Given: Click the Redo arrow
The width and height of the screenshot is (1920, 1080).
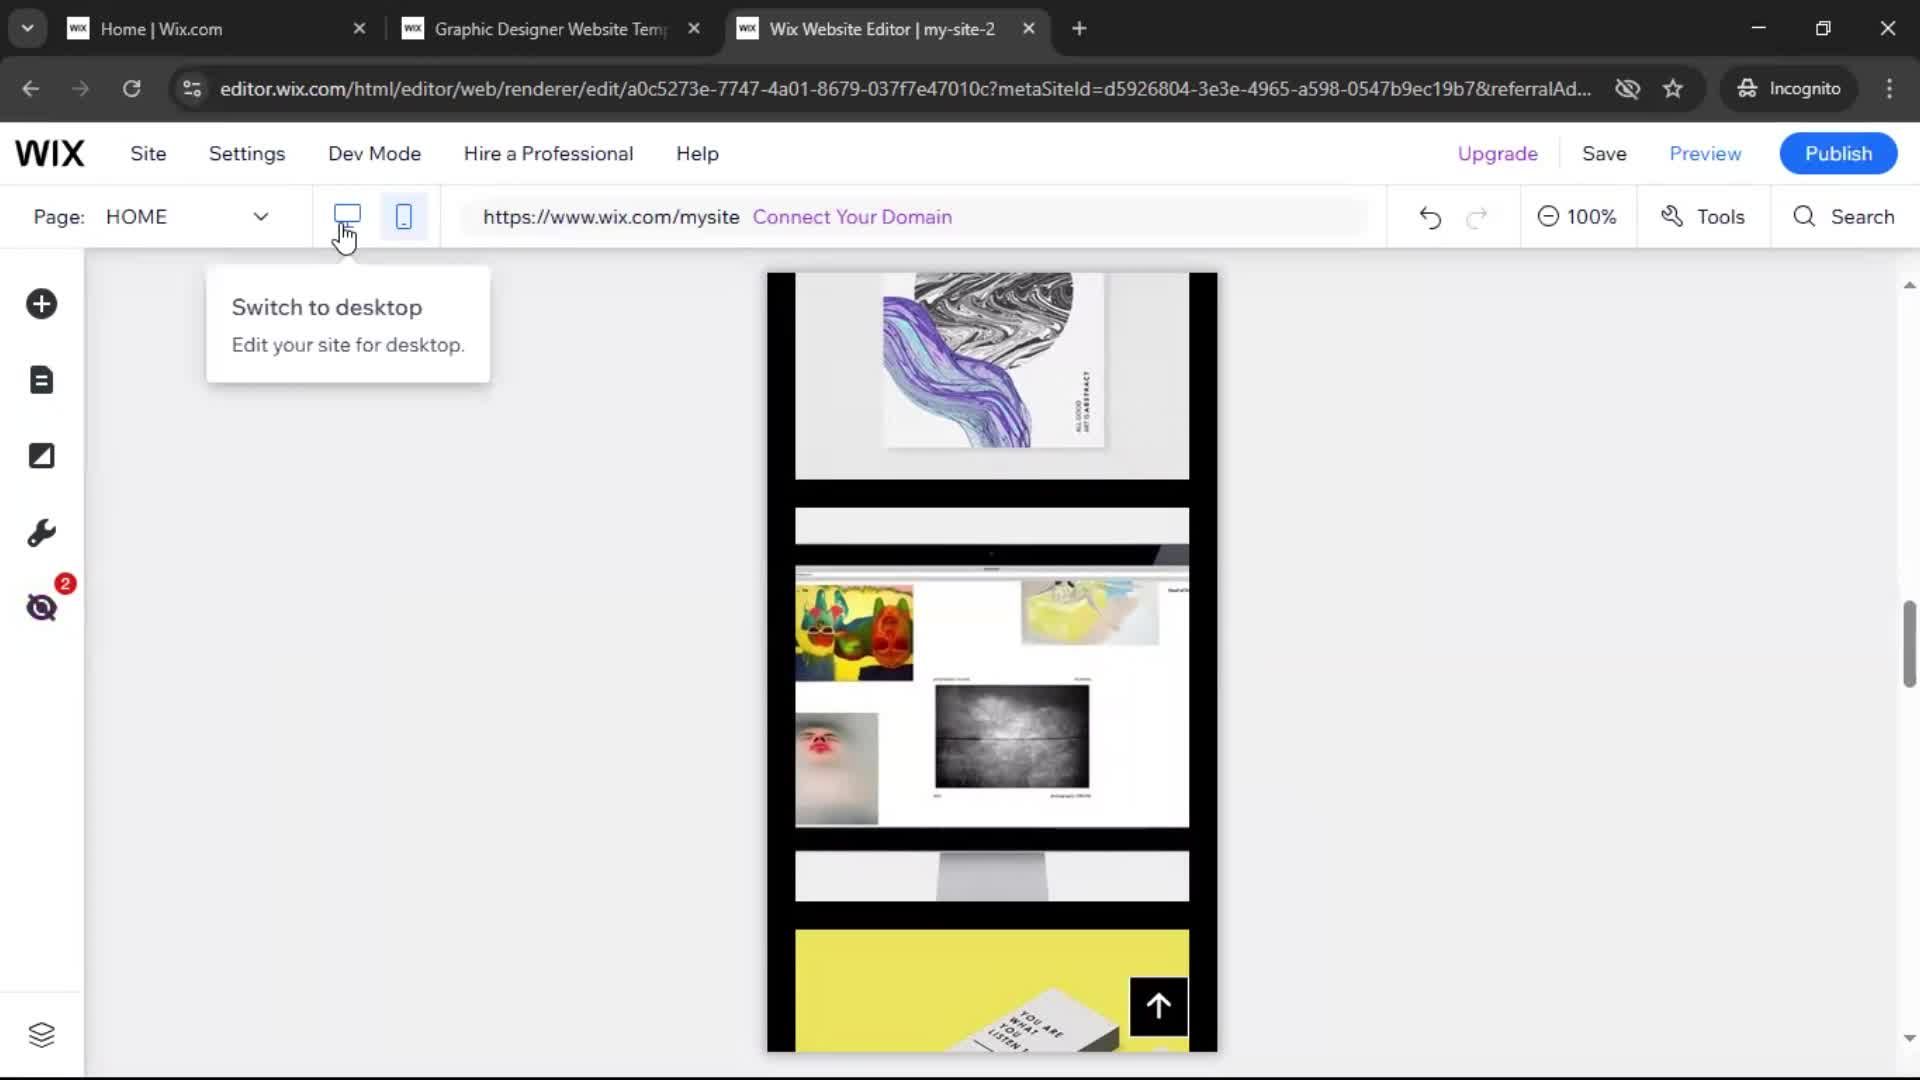Looking at the screenshot, I should (x=1477, y=217).
